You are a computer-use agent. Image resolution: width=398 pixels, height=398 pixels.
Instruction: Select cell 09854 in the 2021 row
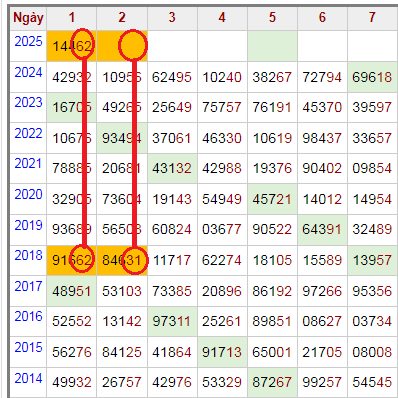[x=372, y=168]
